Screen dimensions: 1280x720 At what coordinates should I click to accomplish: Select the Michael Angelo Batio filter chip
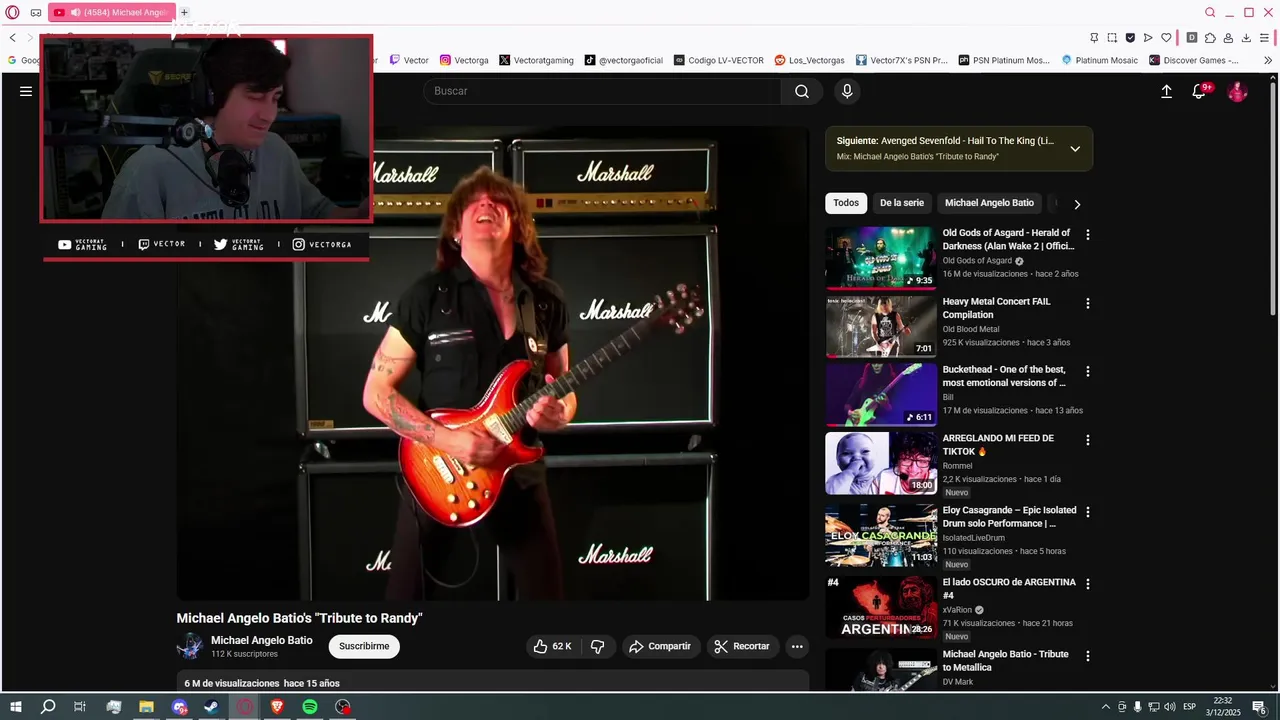989,203
